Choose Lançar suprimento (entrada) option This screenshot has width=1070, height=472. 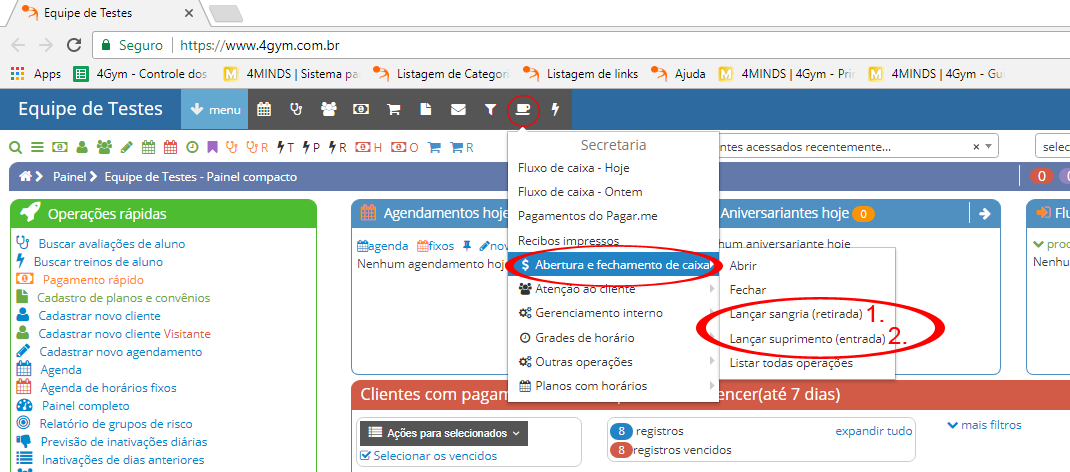[x=807, y=339]
